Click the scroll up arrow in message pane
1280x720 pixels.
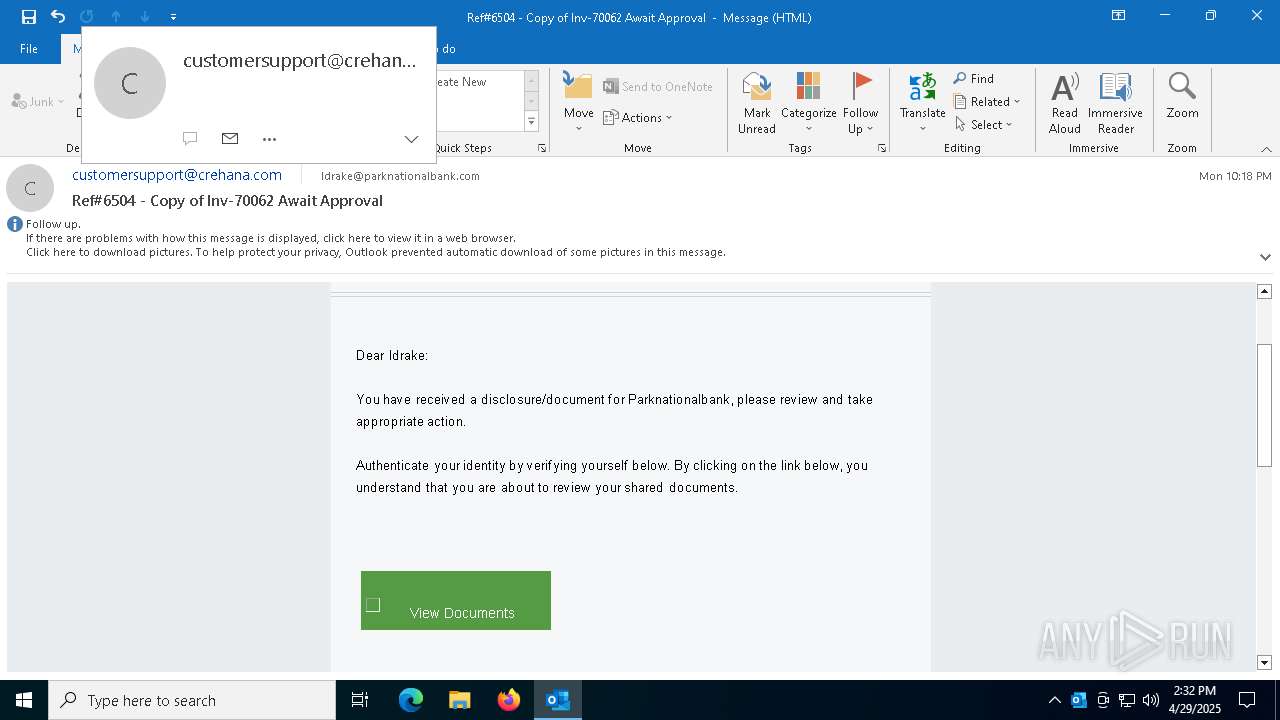(x=1264, y=291)
